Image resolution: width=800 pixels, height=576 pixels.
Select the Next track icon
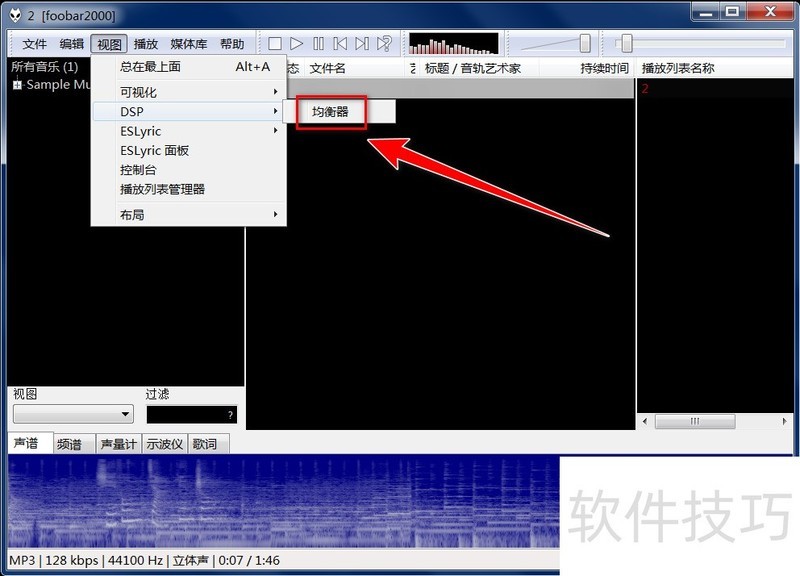click(359, 43)
